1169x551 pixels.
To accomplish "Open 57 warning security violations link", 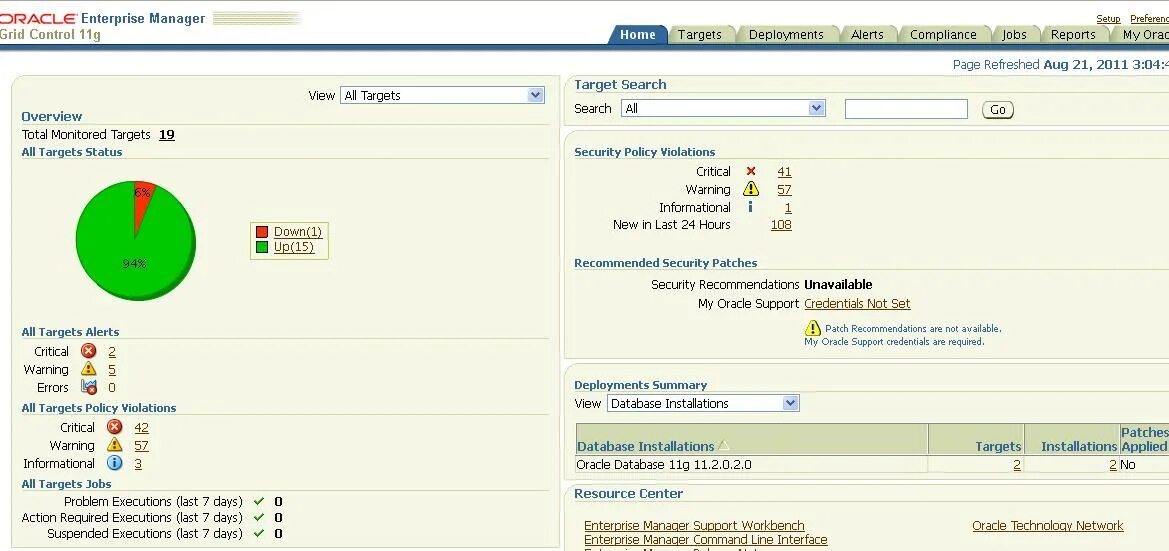I will (x=784, y=189).
